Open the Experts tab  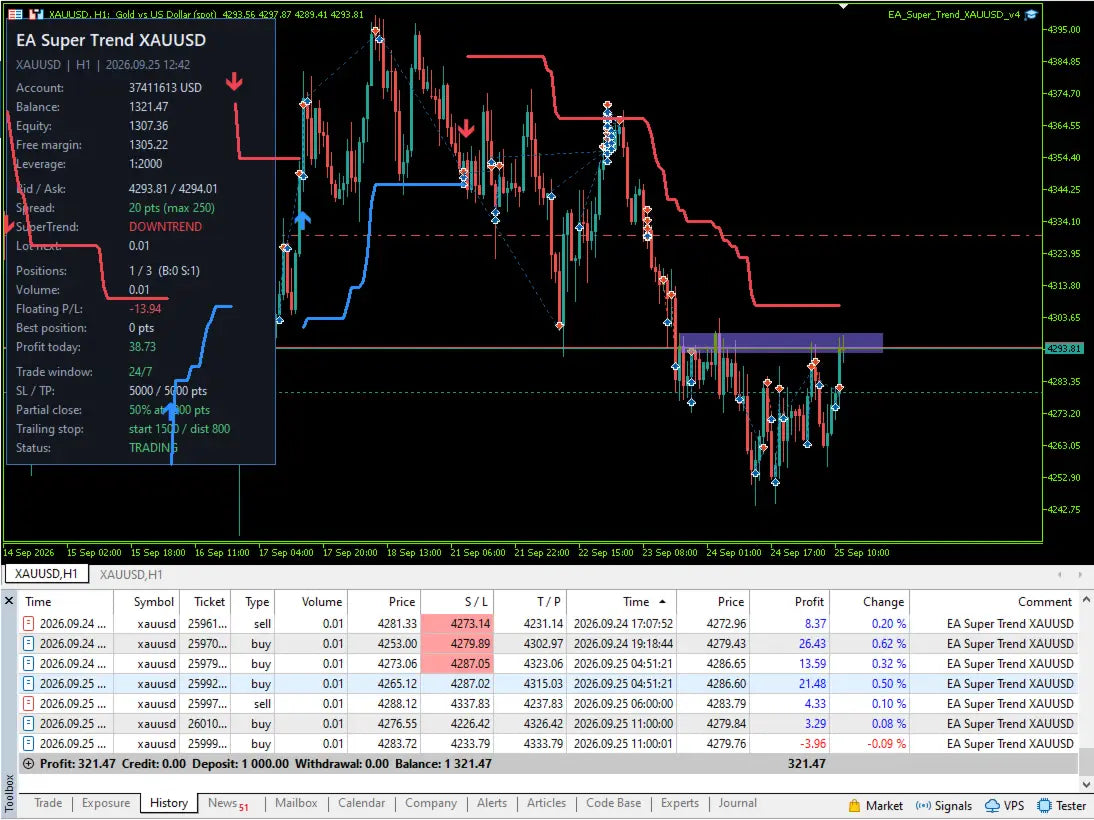click(680, 803)
